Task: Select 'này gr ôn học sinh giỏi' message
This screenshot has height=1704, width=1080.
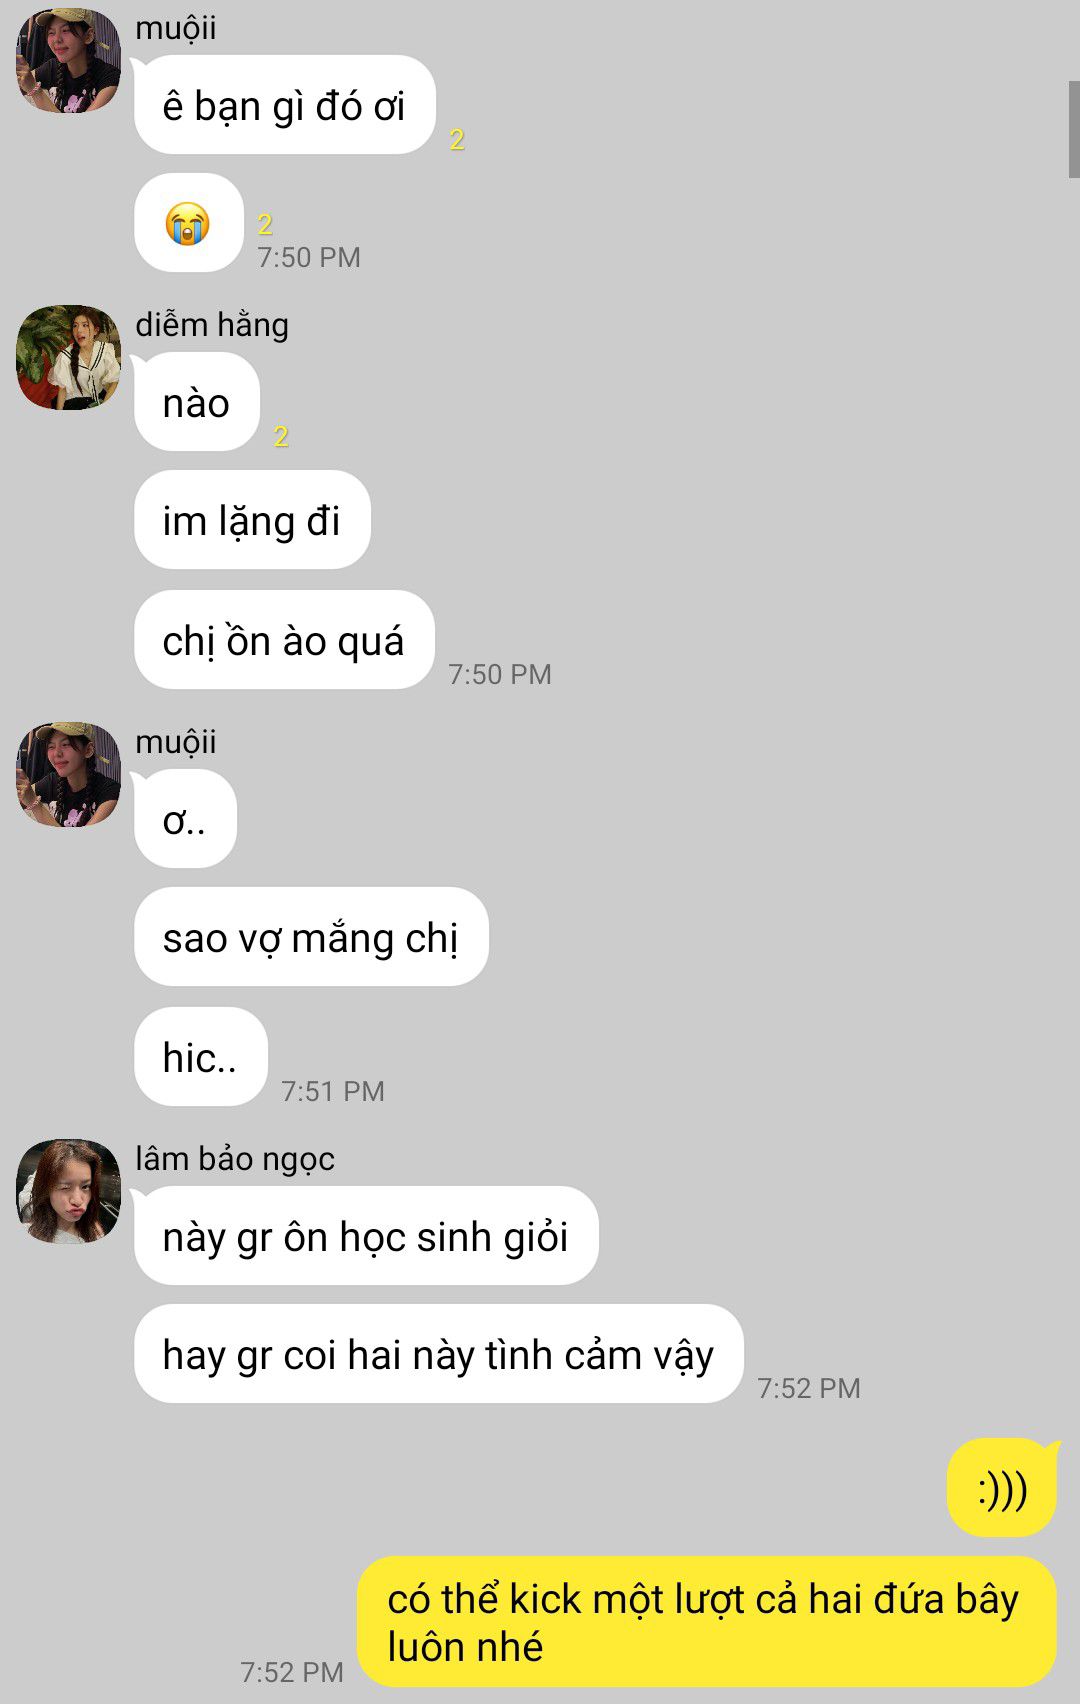Action: coord(366,1236)
